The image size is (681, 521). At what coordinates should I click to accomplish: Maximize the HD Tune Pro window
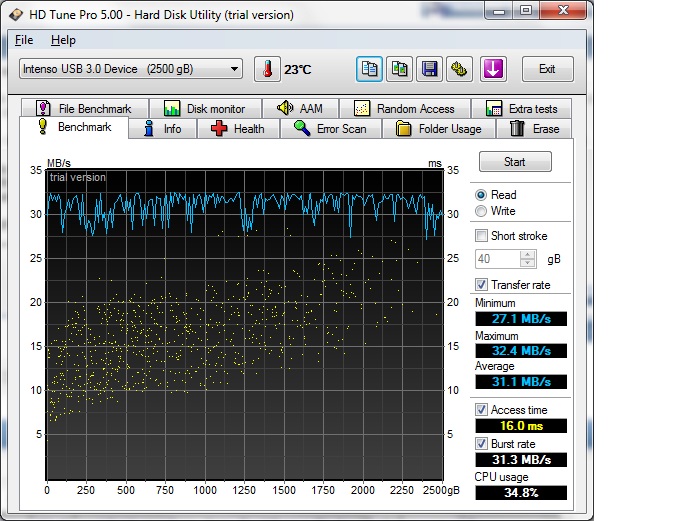[526, 10]
